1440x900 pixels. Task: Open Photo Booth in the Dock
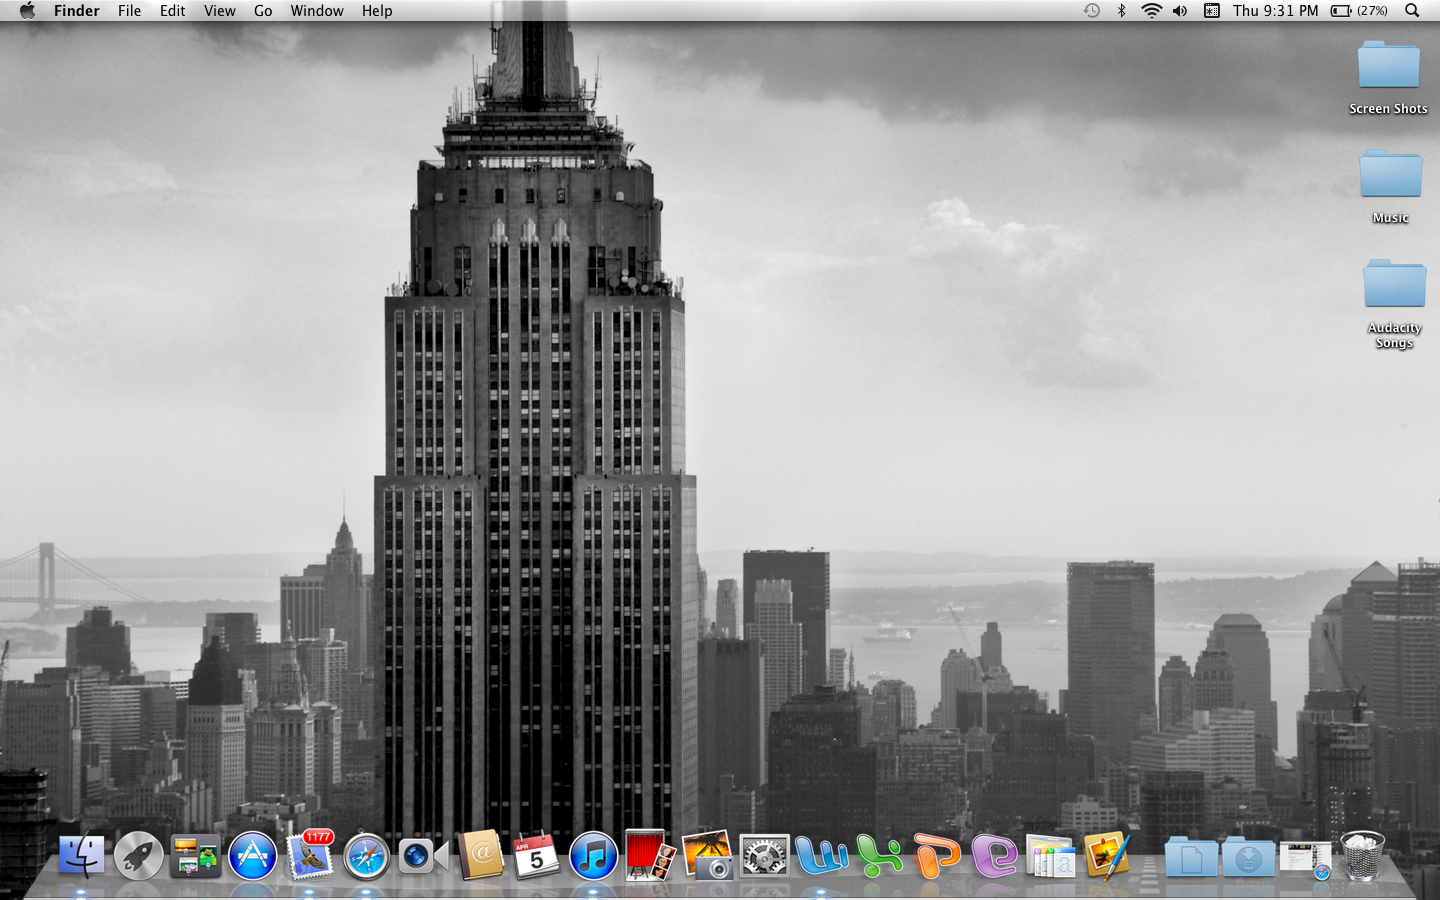(x=650, y=855)
